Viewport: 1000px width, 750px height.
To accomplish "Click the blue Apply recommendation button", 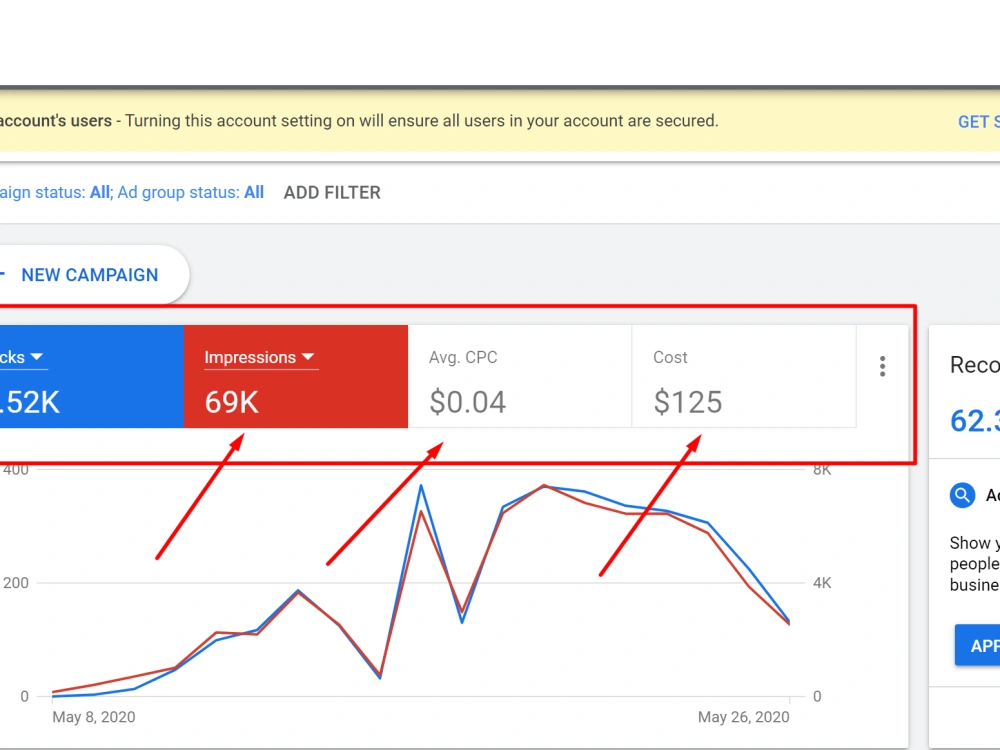I will click(978, 645).
